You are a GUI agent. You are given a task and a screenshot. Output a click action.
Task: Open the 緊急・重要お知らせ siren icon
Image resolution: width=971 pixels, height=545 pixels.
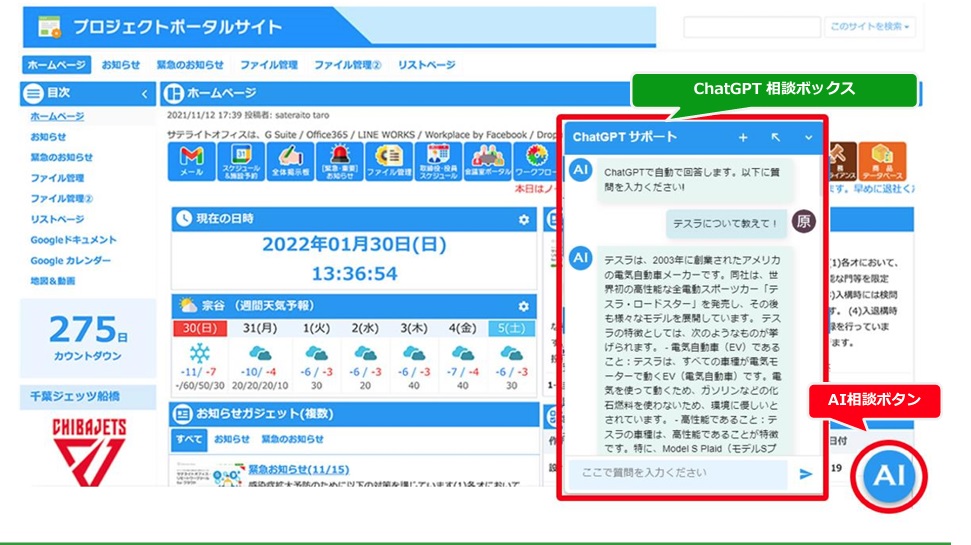click(339, 162)
